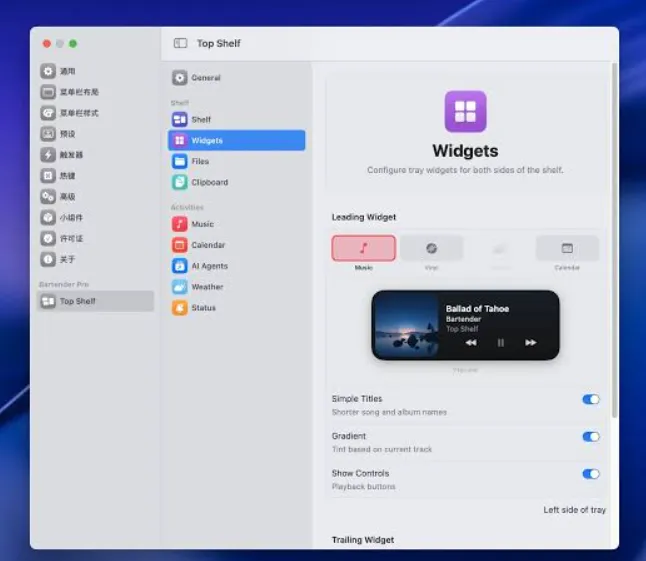646x561 pixels.
Task: Open the Status activity settings
Action: (x=236, y=308)
